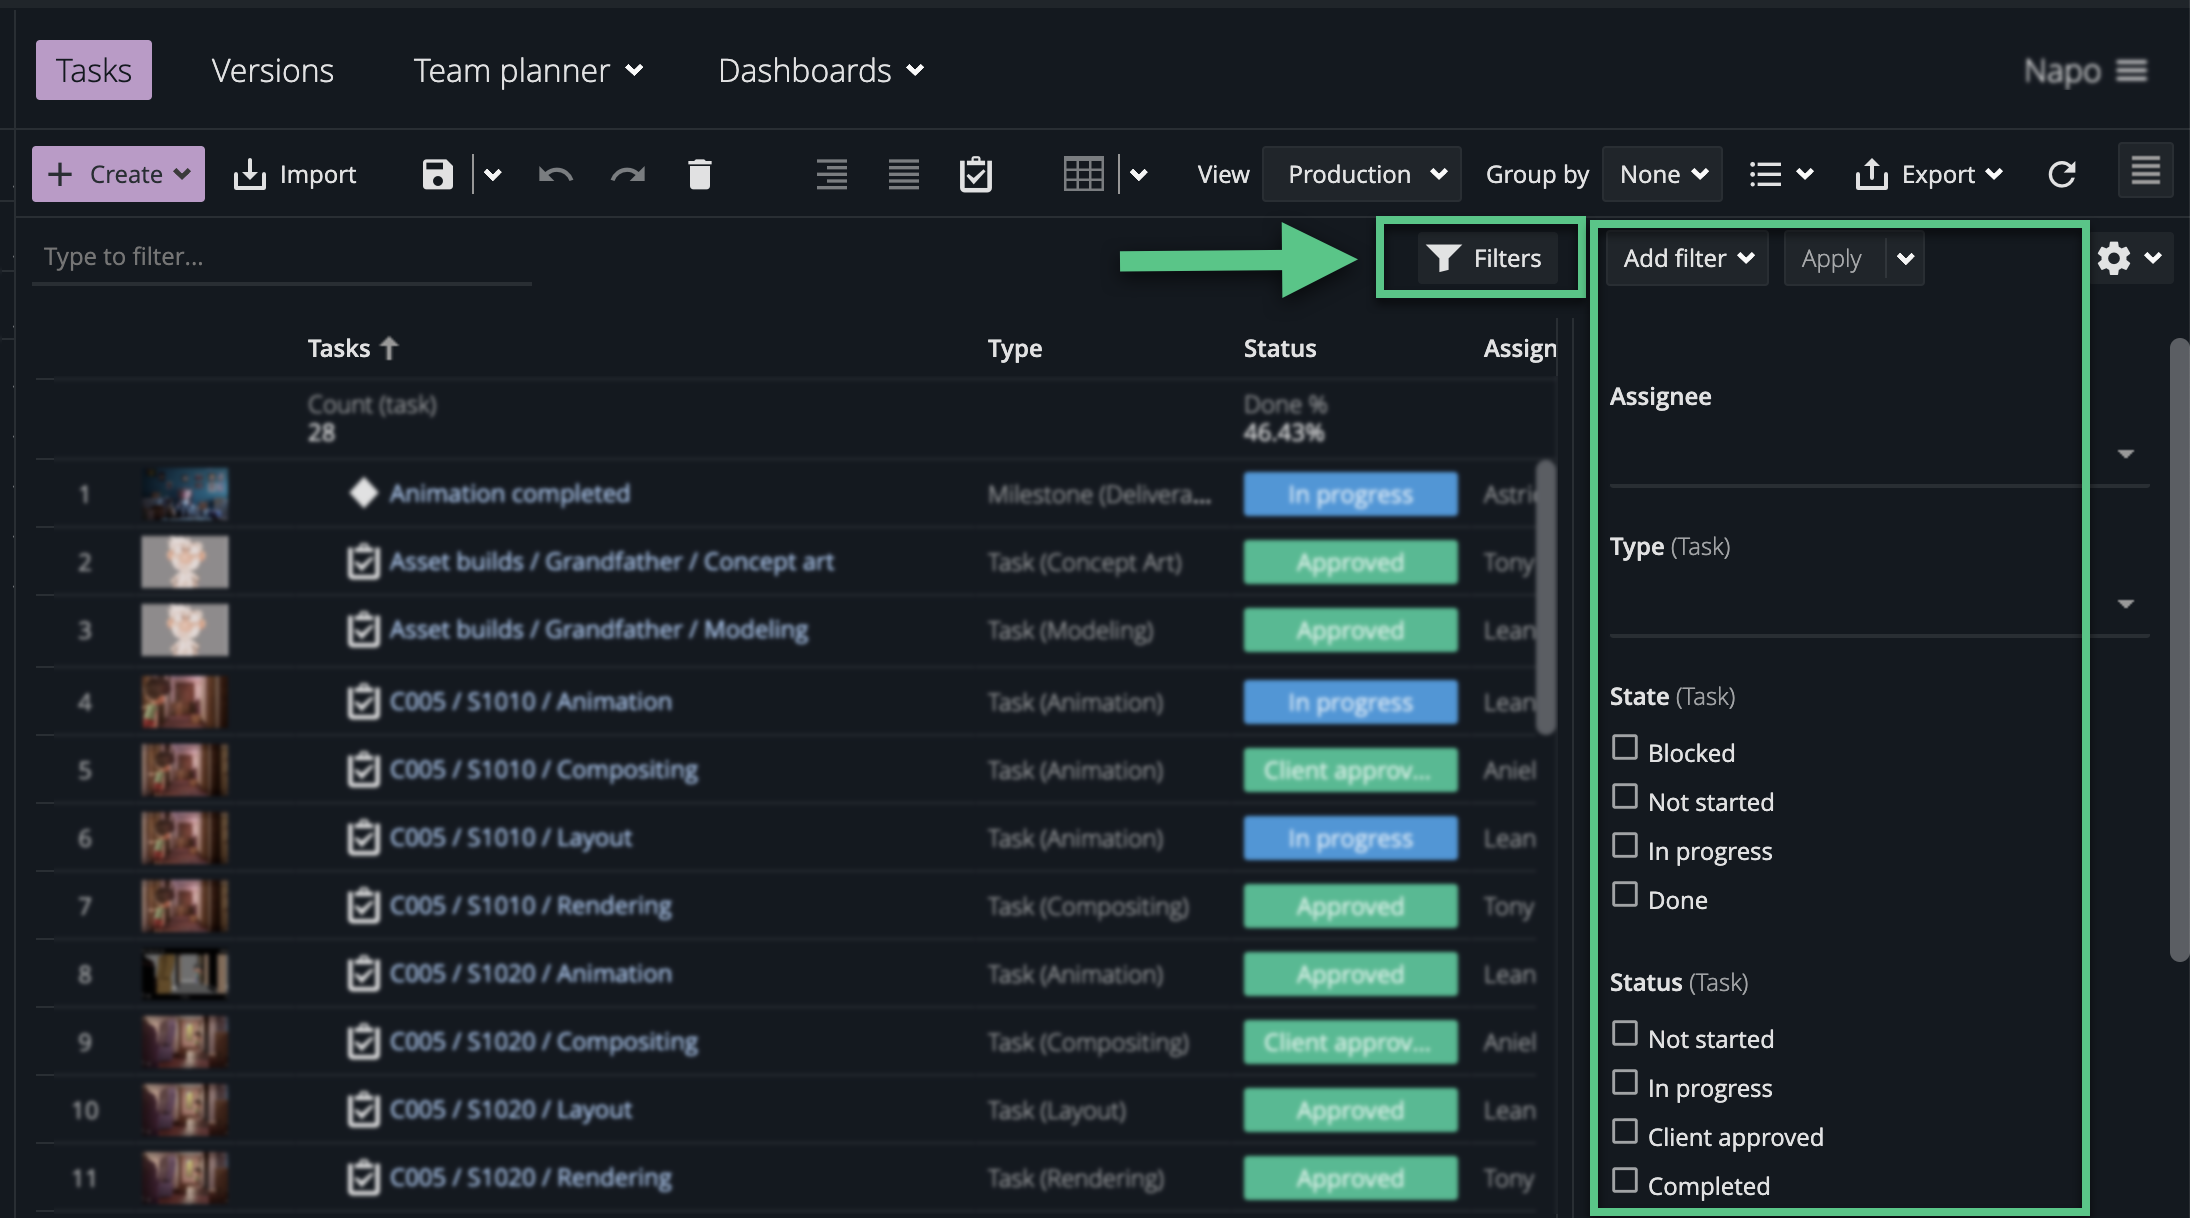Screen dimensions: 2190x1218
Task: Click the Delete trash icon
Action: [x=700, y=173]
